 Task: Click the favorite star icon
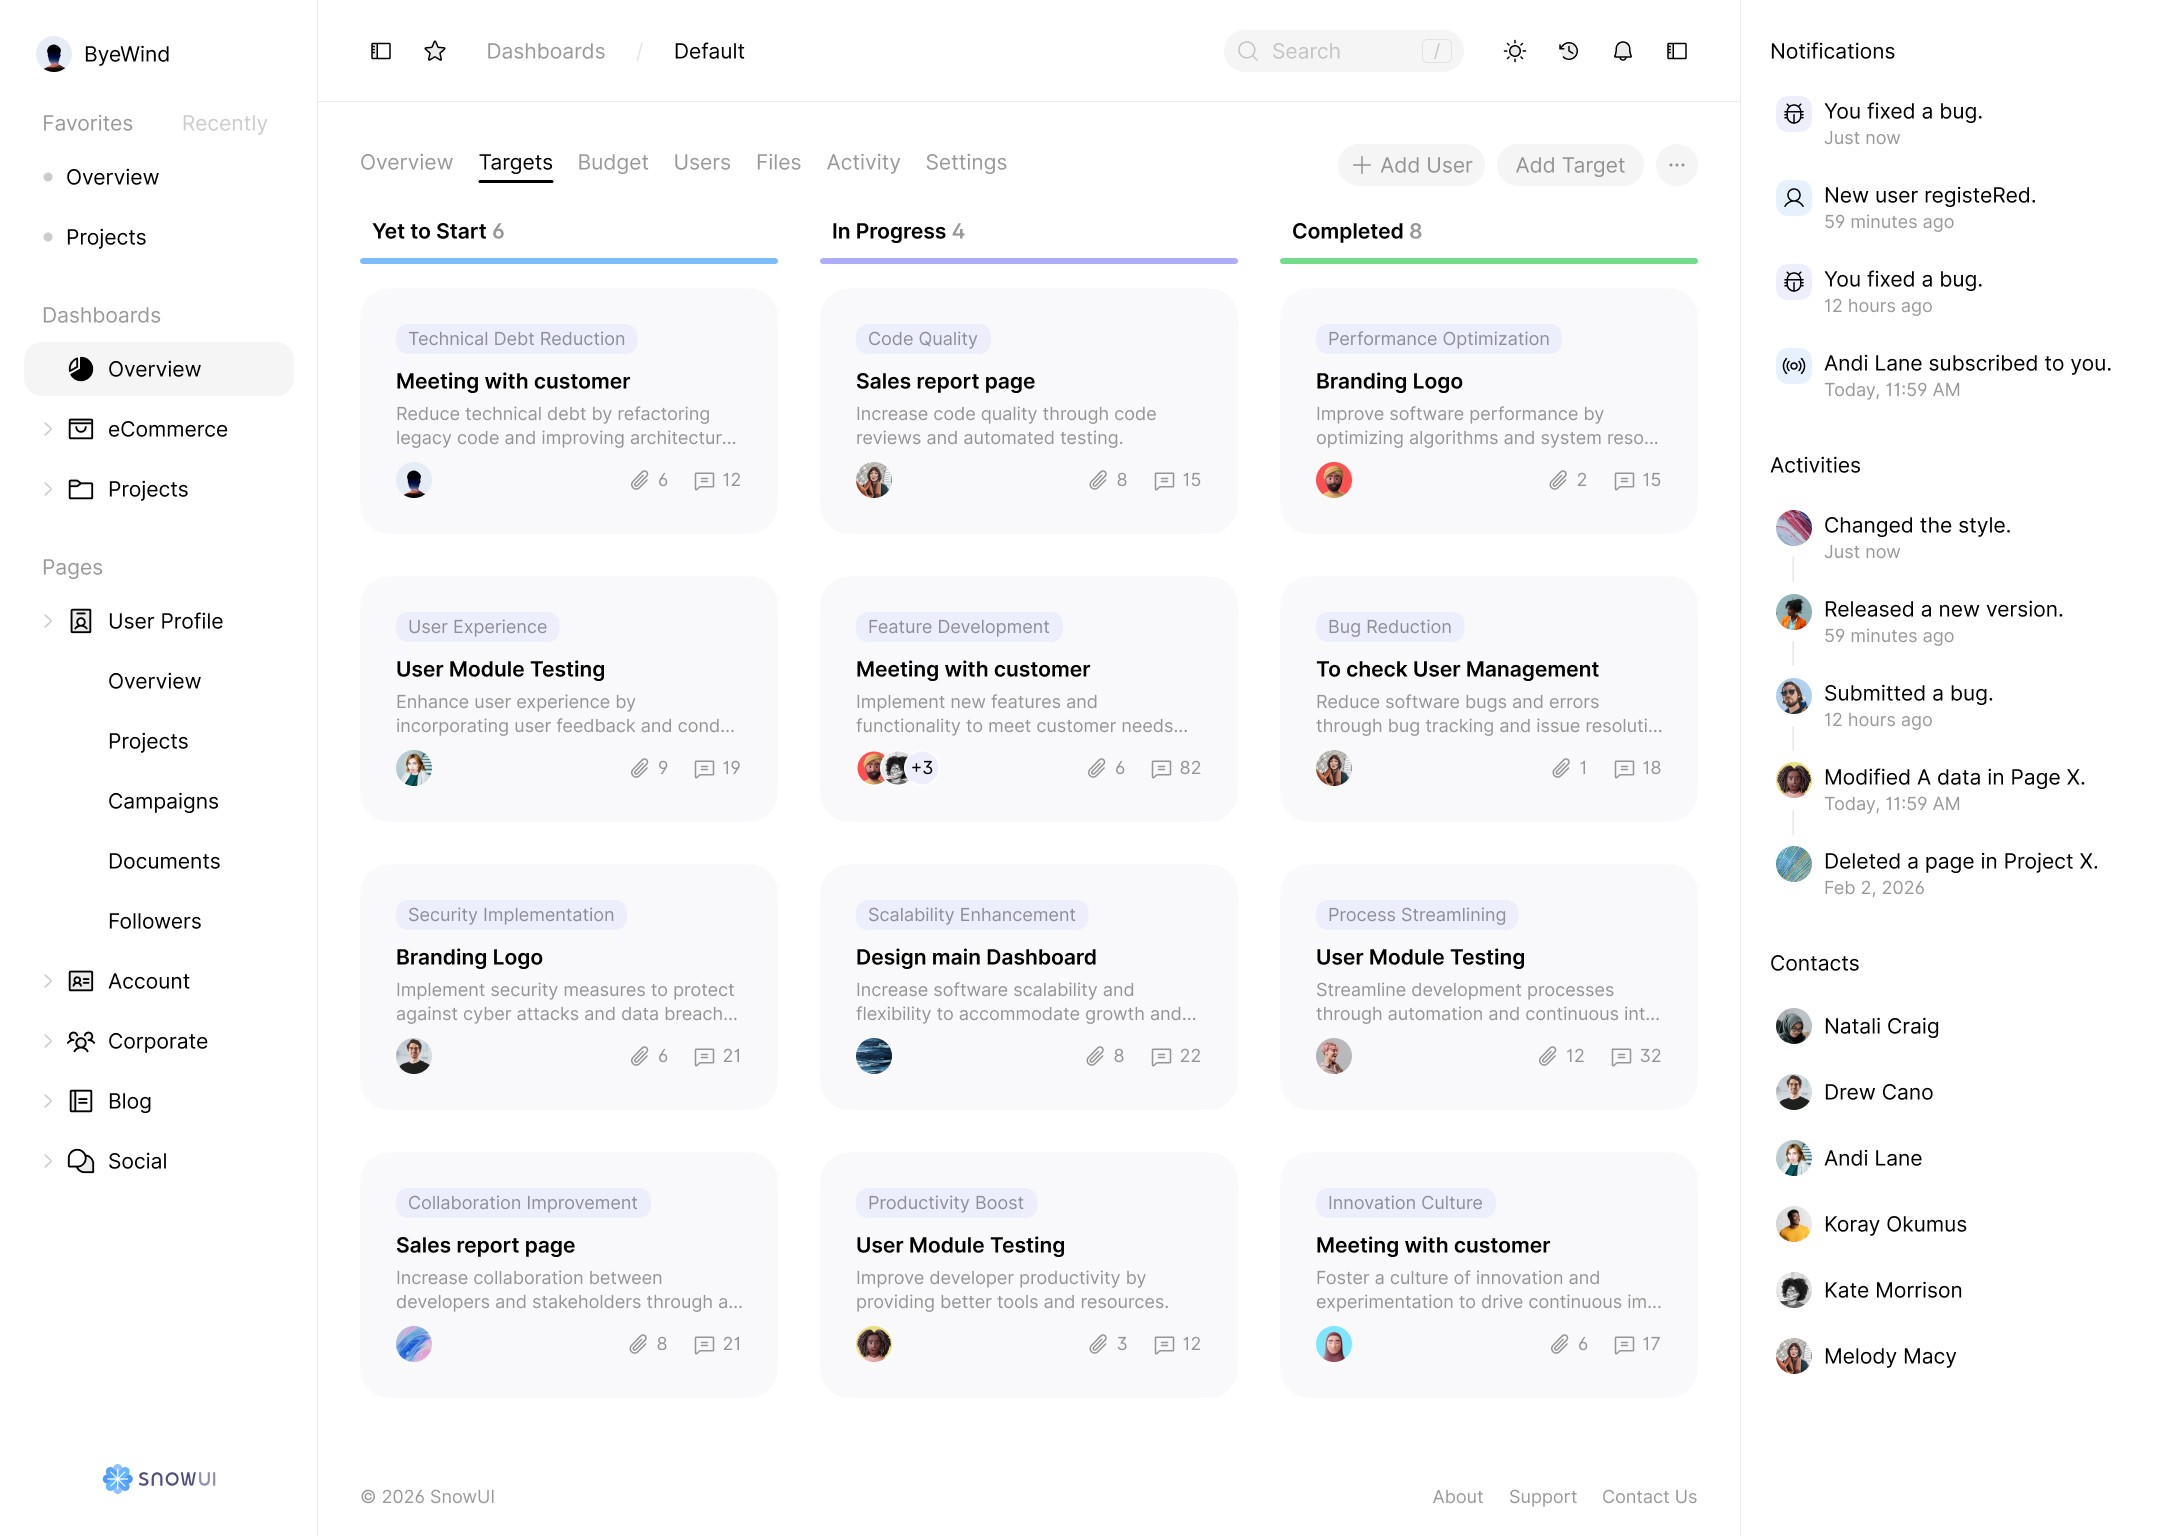[x=435, y=51]
